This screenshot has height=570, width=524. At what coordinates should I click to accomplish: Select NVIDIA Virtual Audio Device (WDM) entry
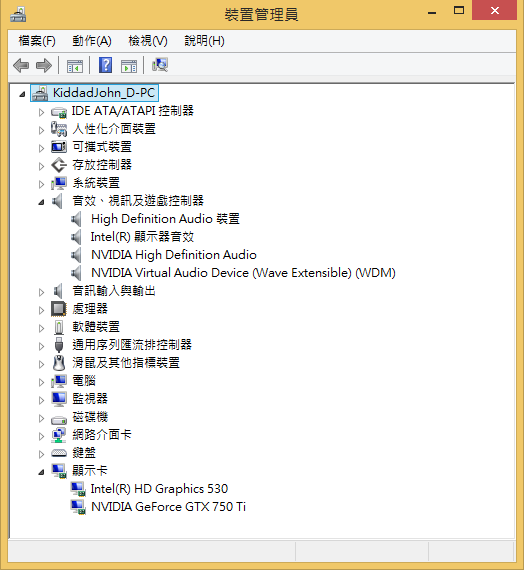coord(243,273)
